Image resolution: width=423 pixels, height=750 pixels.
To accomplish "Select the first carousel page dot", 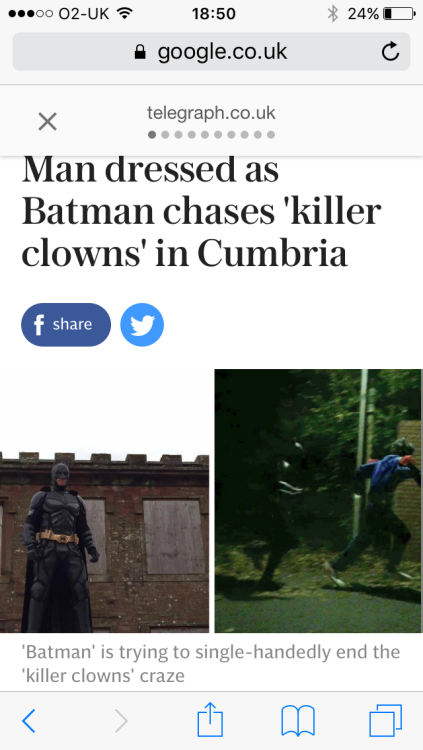I will click(152, 135).
